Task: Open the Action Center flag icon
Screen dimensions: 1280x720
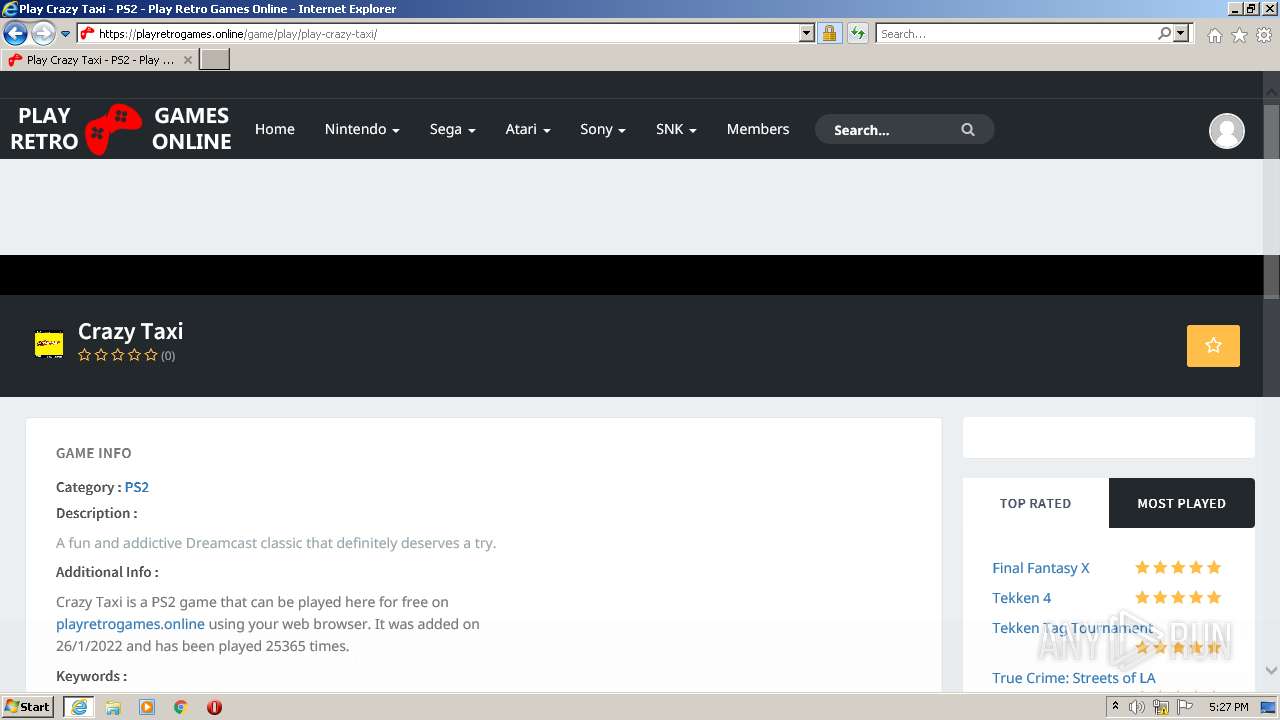Action: pos(1185,707)
